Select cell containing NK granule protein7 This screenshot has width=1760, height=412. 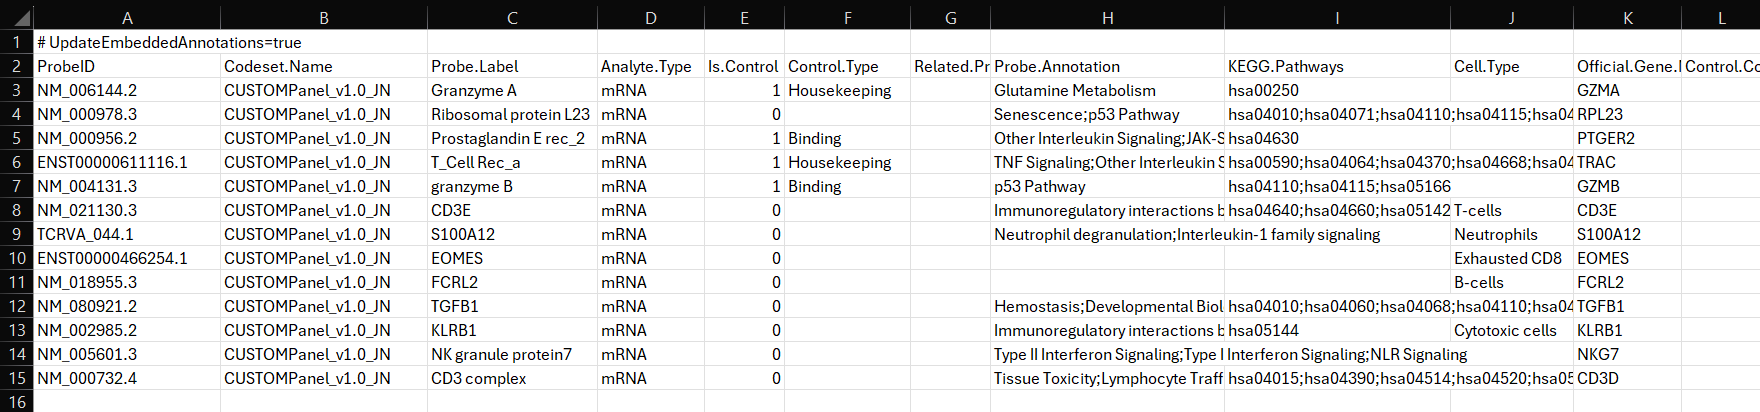512,354
